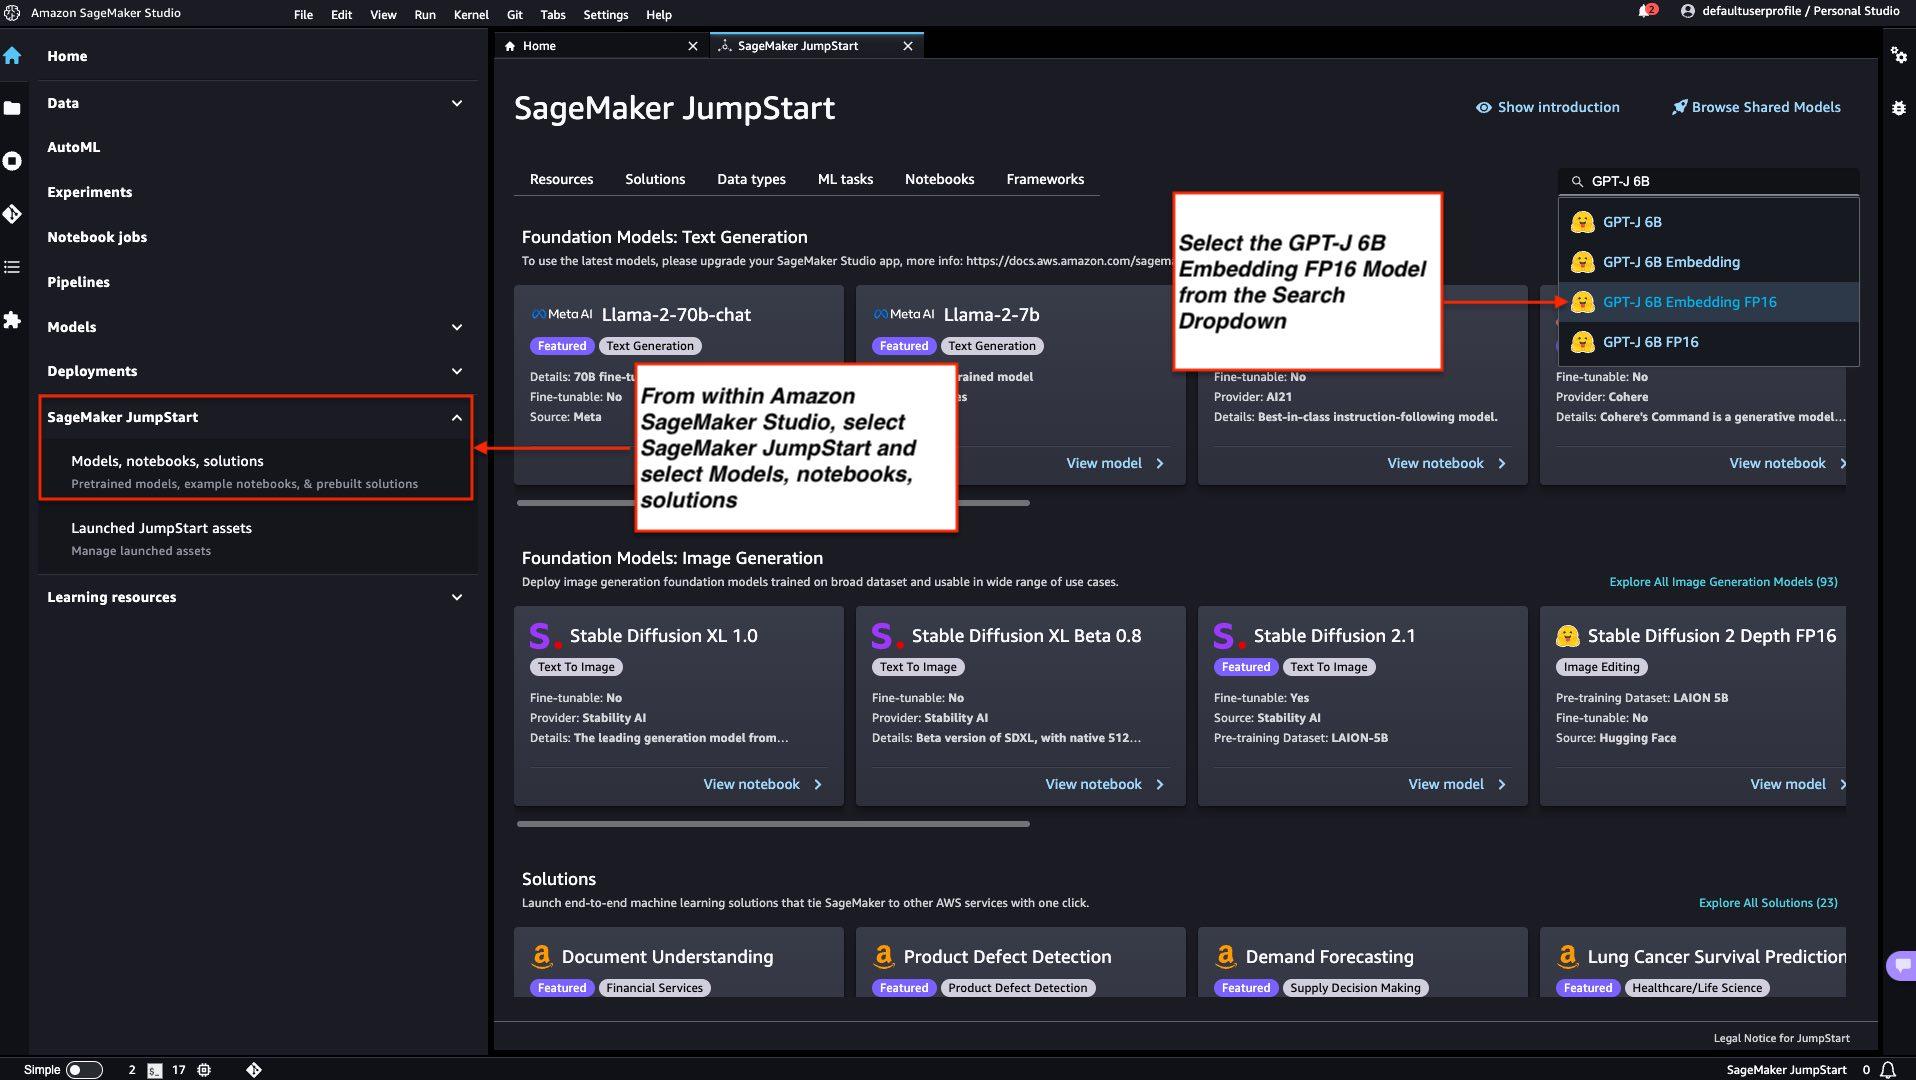1916x1080 pixels.
Task: Click the Git icon in the status bar
Action: (x=254, y=1070)
